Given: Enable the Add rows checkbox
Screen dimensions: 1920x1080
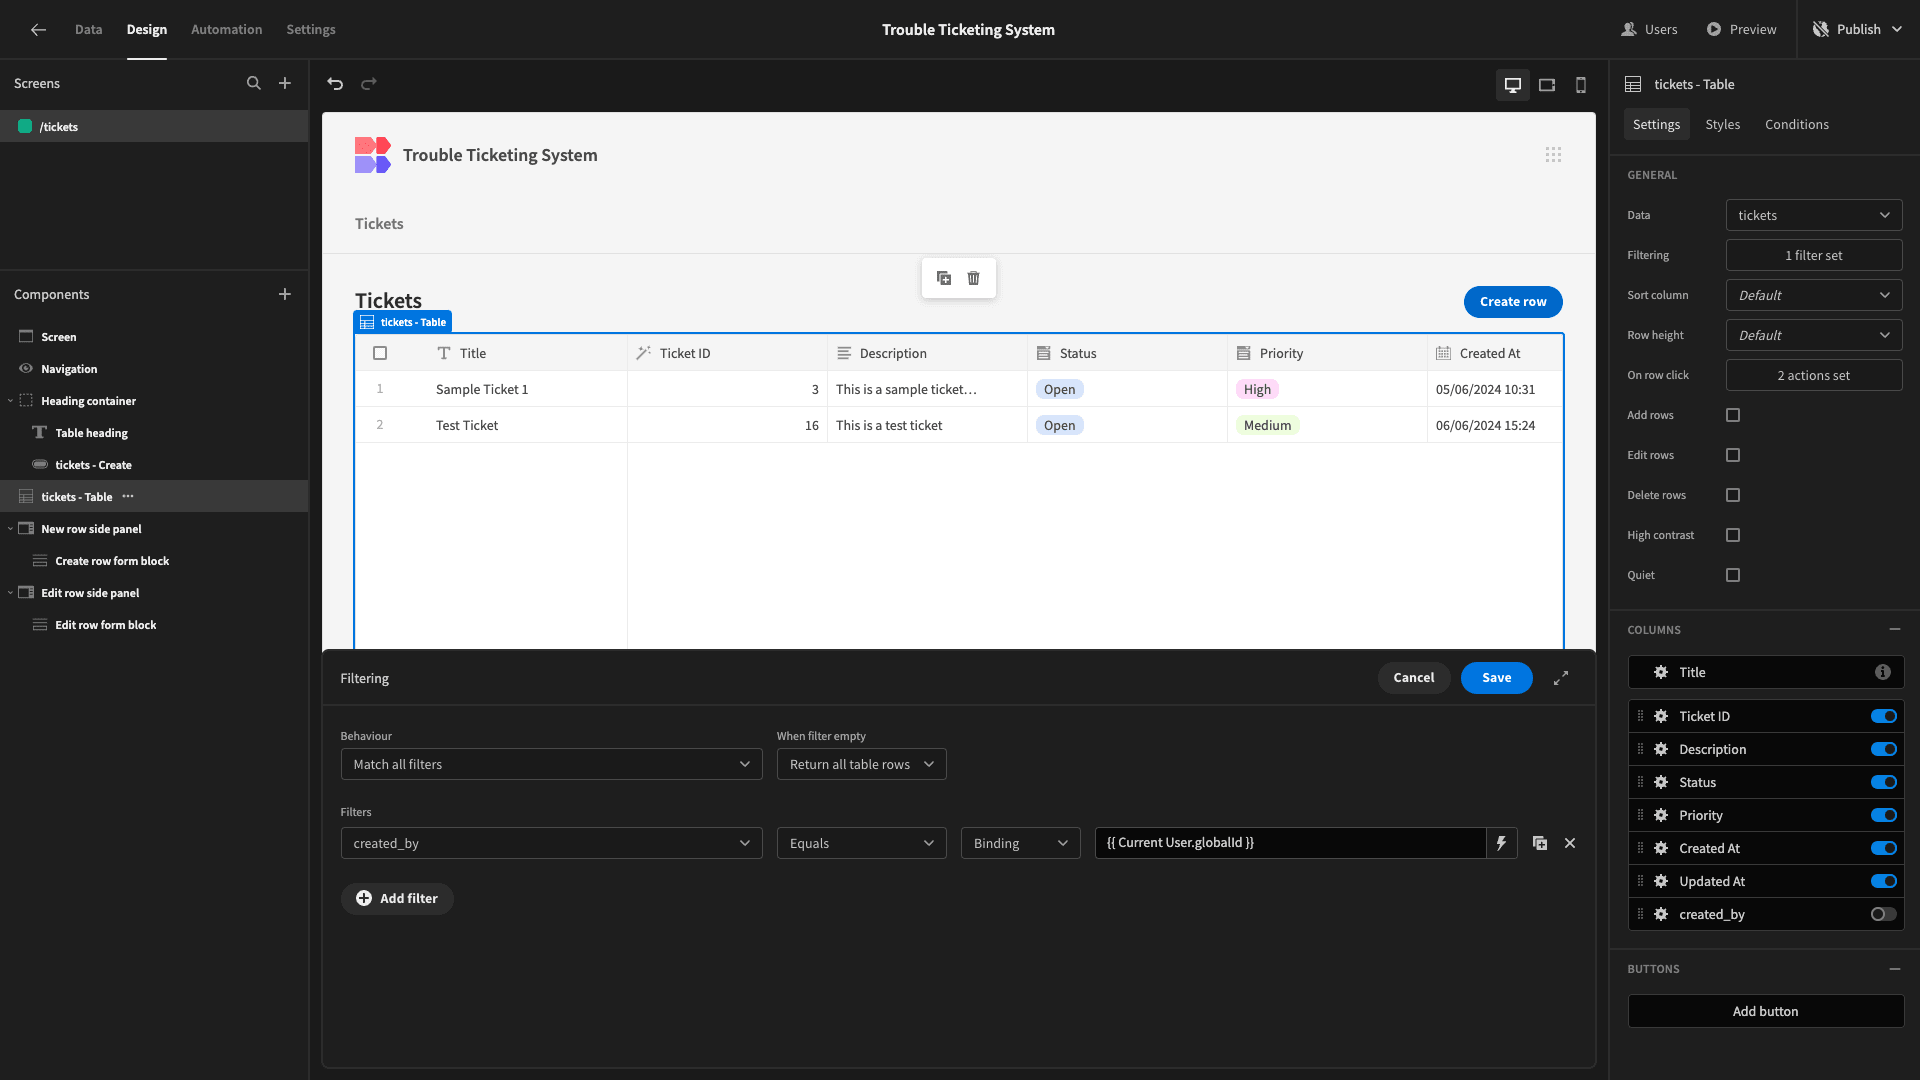Looking at the screenshot, I should click(1733, 415).
